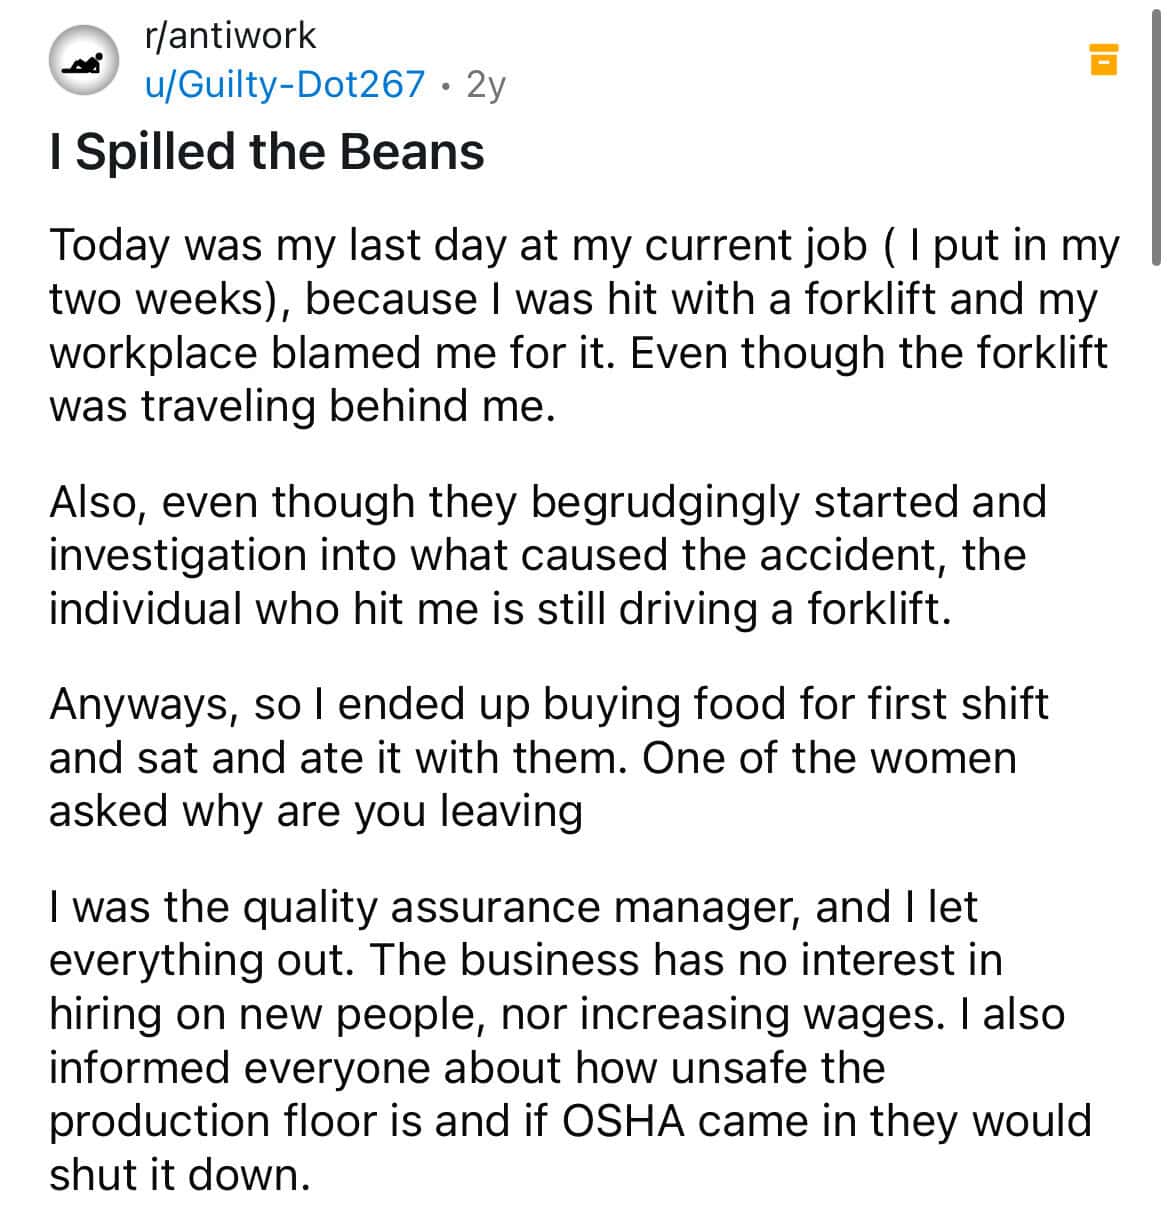Open the r/antiwork subreddit link
Viewport: 1170px width, 1211px height.
pyautogui.click(x=230, y=36)
